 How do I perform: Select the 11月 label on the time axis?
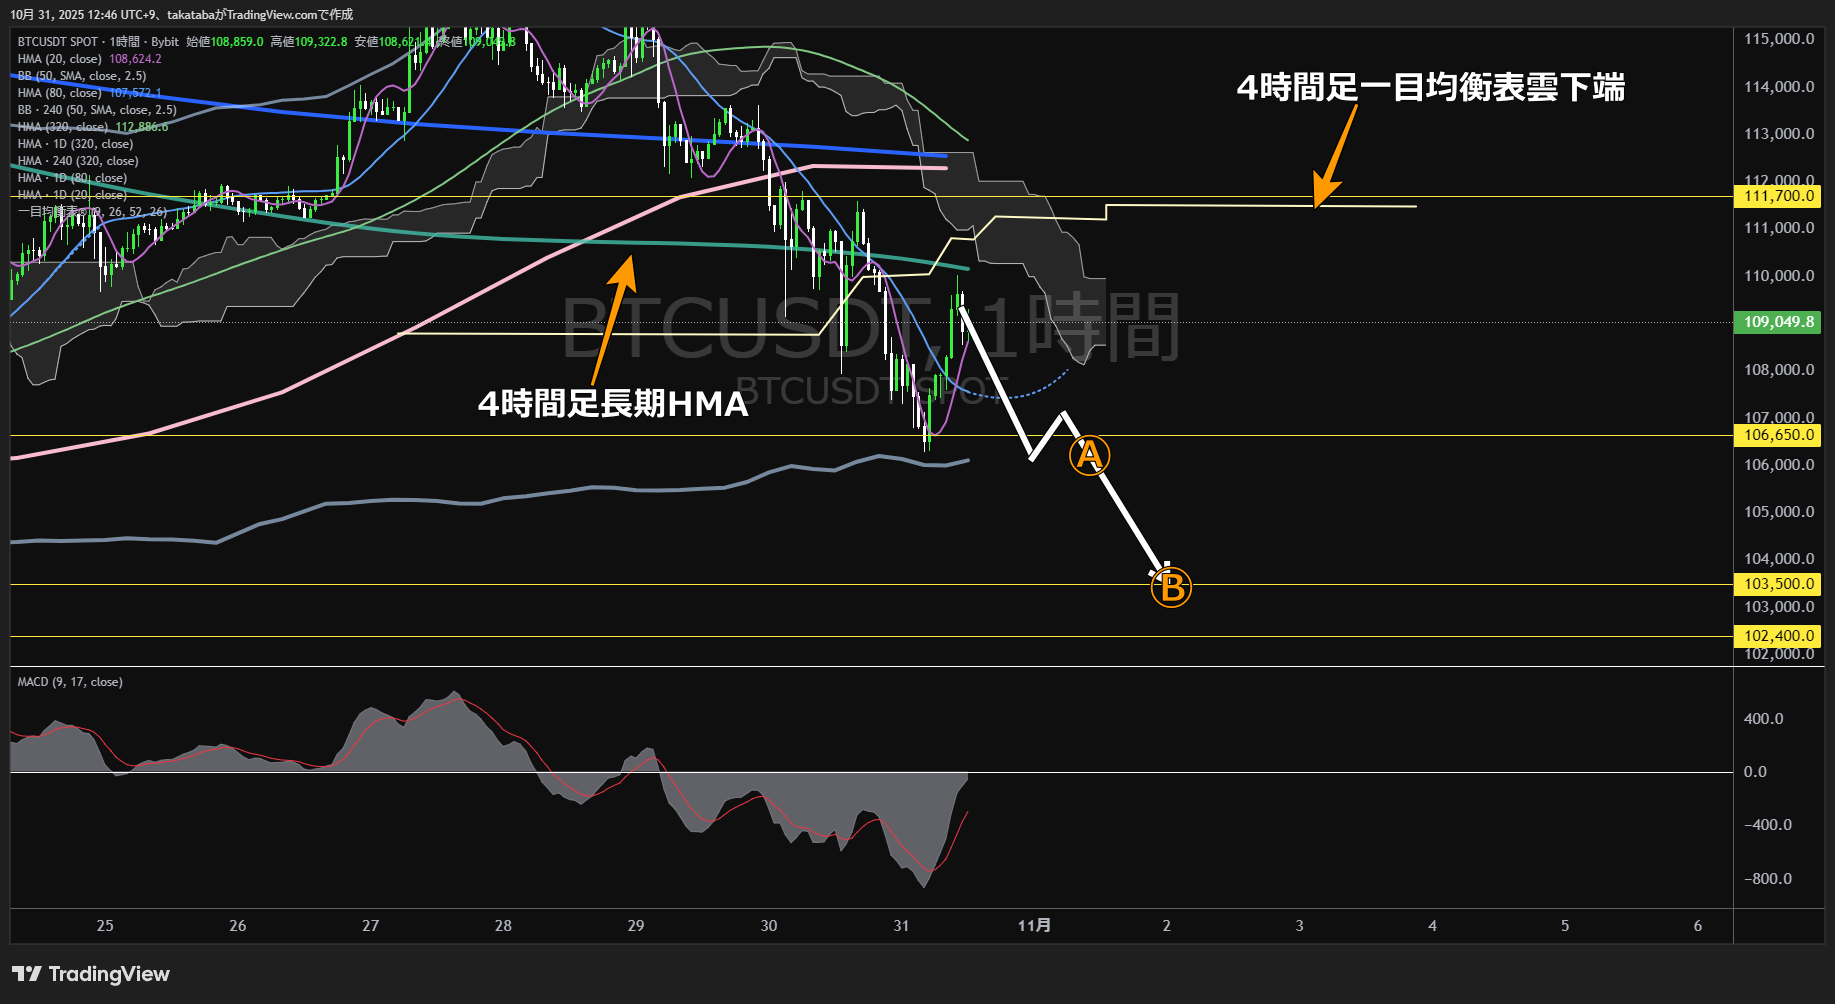coord(1035,926)
